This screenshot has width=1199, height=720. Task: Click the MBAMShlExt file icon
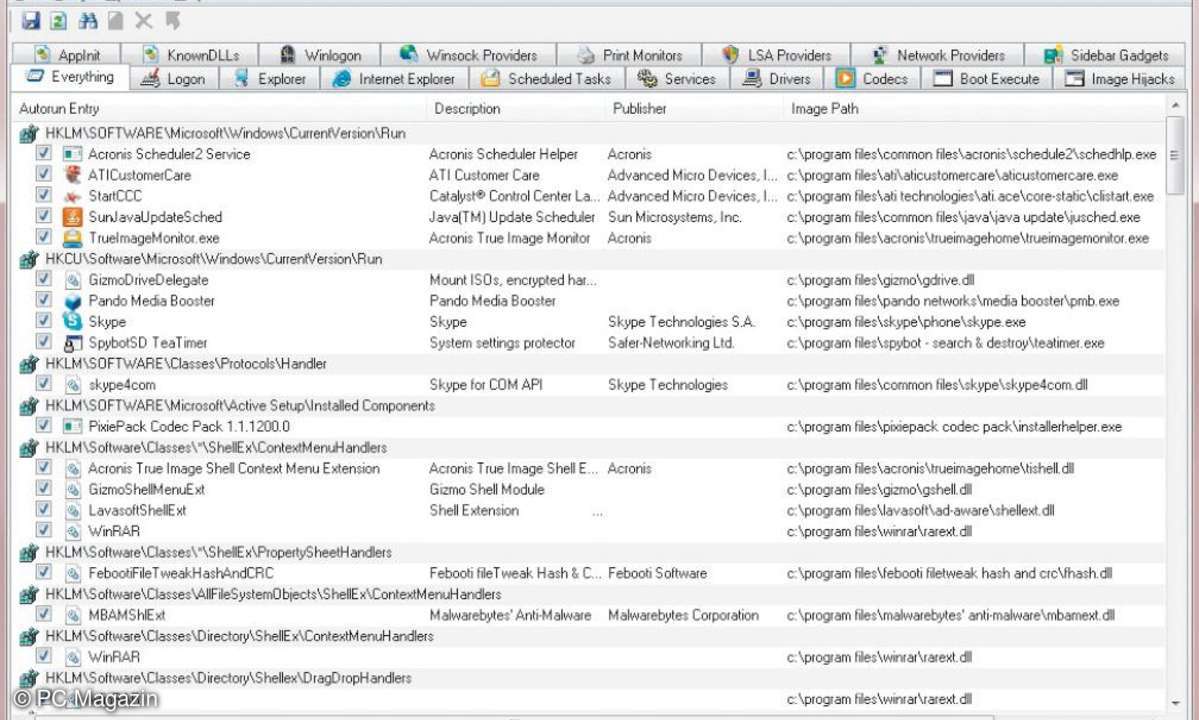pyautogui.click(x=73, y=615)
